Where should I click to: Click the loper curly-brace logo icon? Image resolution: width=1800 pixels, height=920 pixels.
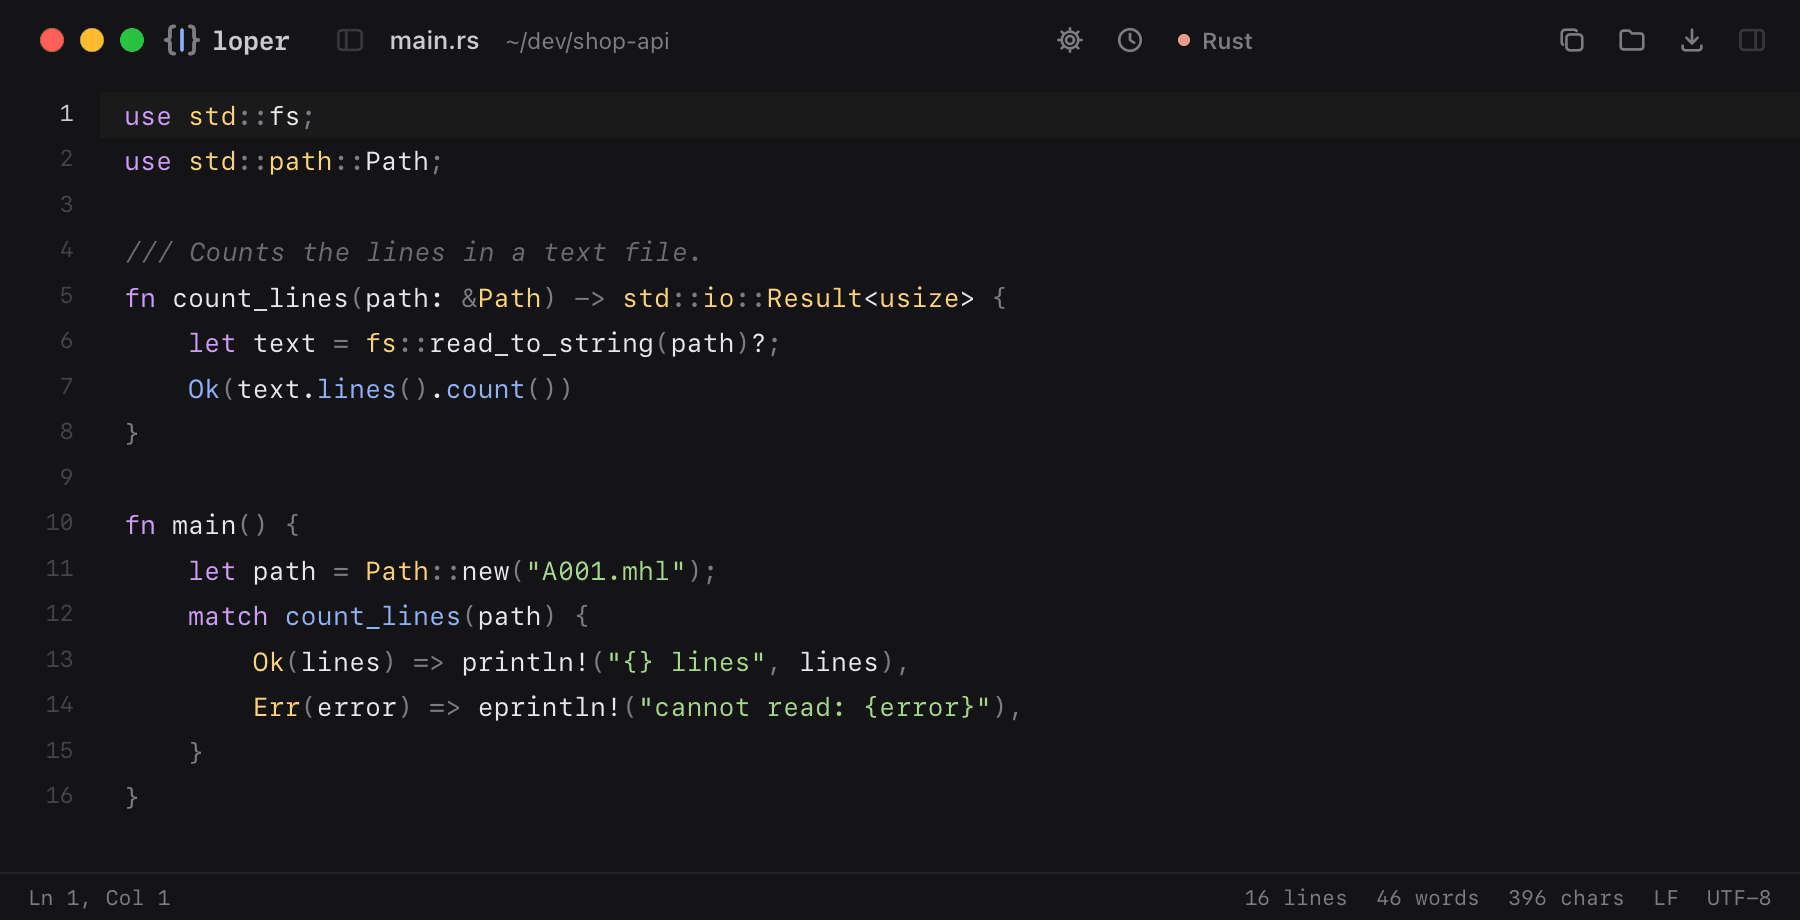182,40
